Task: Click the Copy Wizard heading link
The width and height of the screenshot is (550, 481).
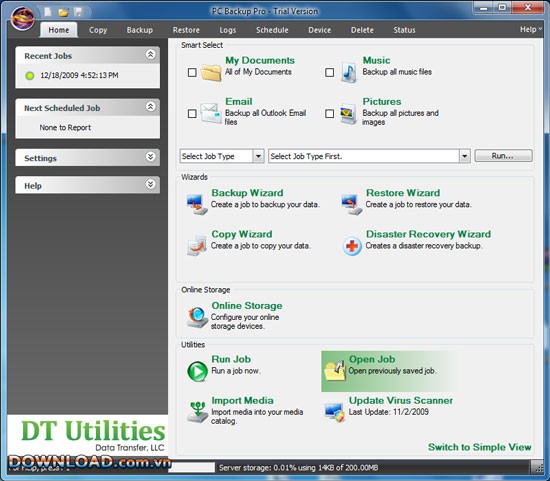Action: [242, 234]
